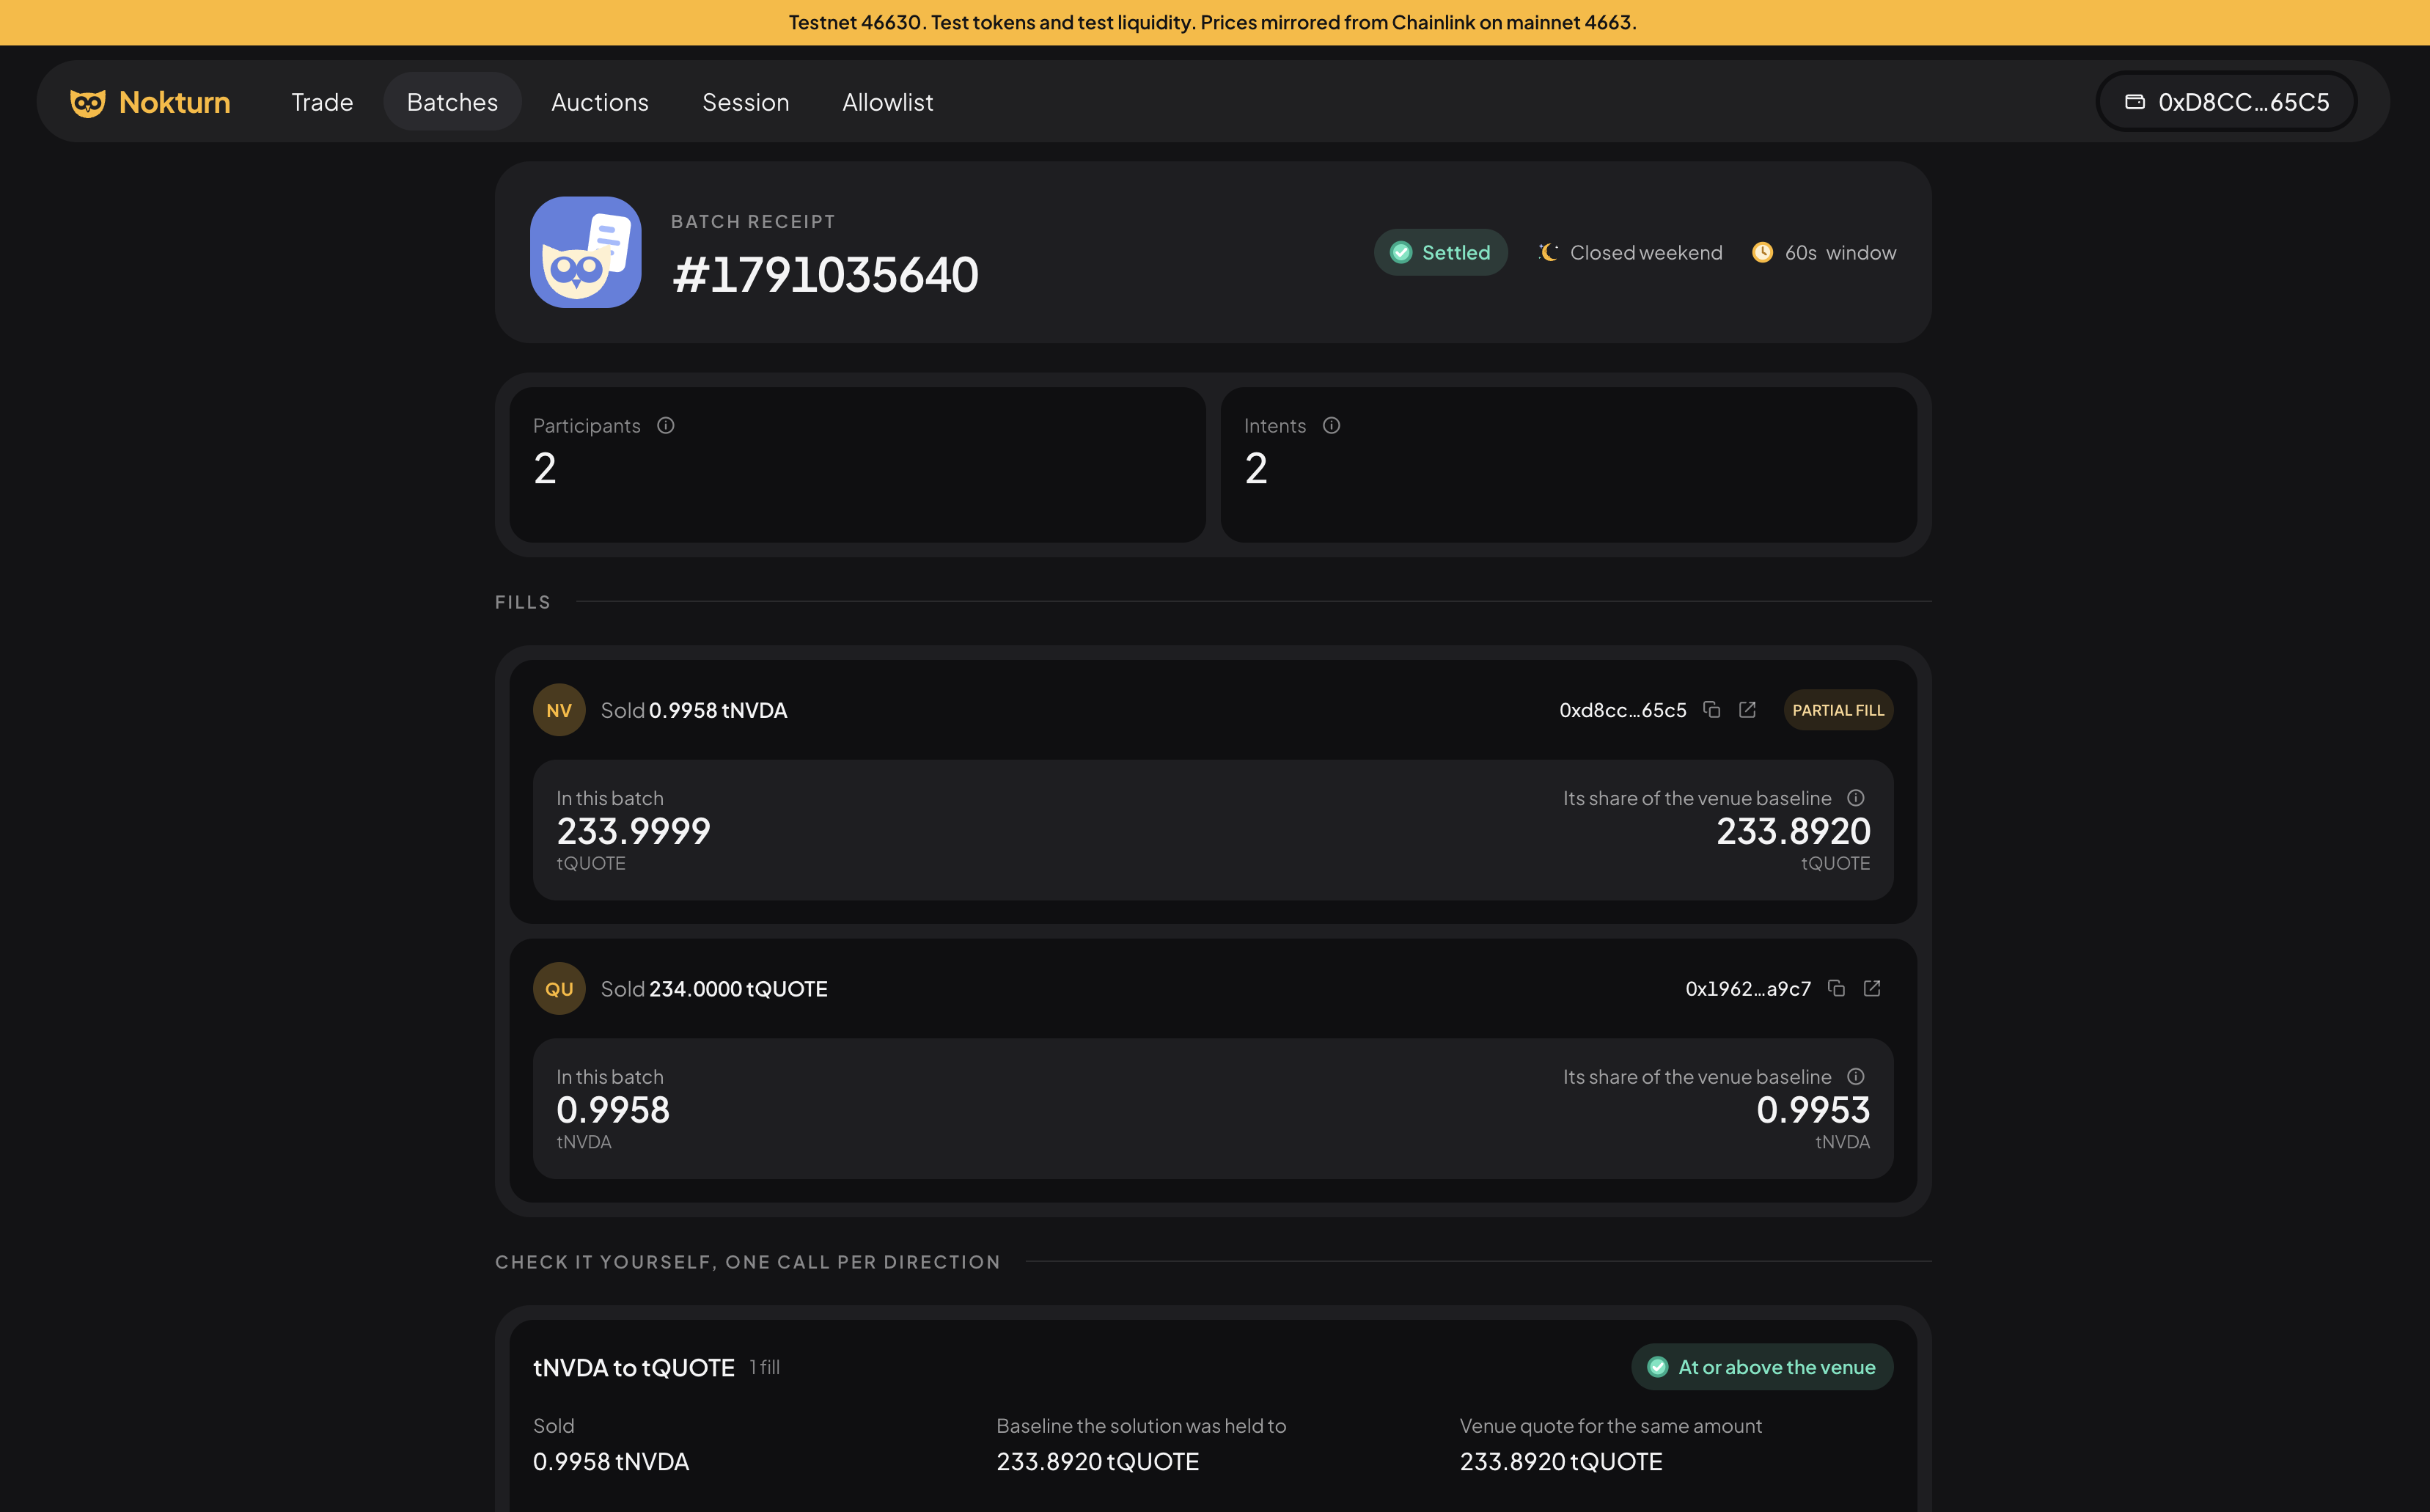Click the 233.8920 venue baseline value in tNVDA fill

pos(1793,831)
